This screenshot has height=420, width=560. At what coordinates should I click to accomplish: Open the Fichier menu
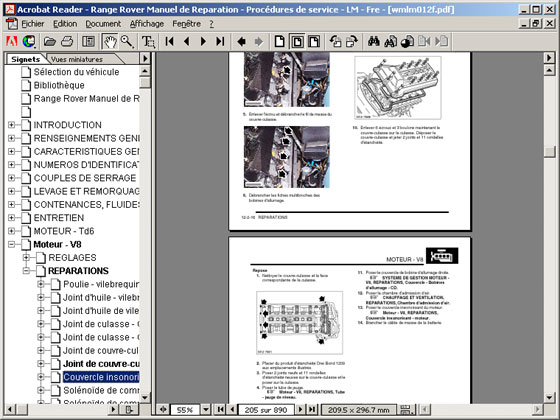point(32,24)
